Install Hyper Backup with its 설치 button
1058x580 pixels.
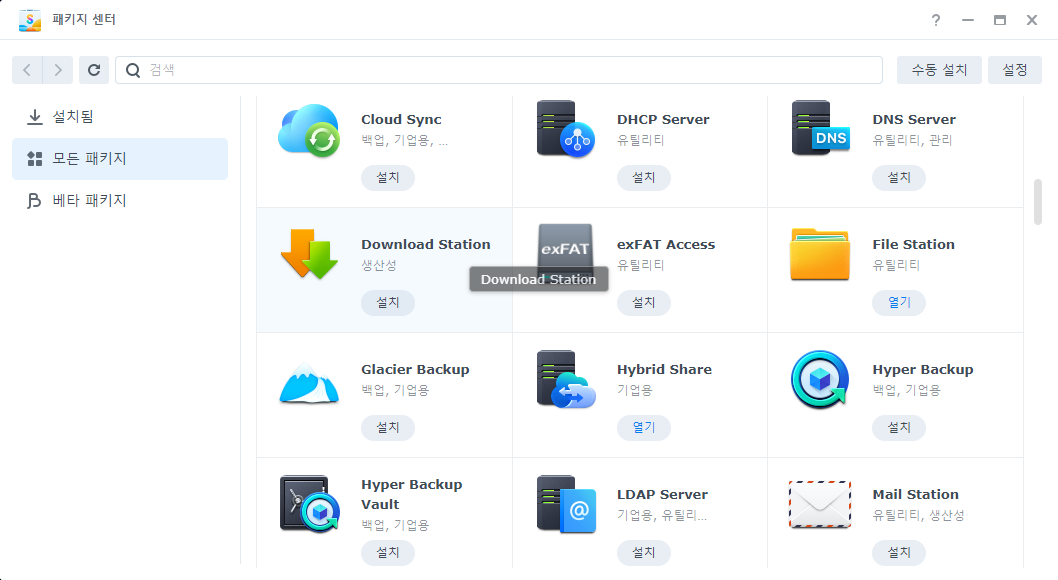click(x=899, y=427)
